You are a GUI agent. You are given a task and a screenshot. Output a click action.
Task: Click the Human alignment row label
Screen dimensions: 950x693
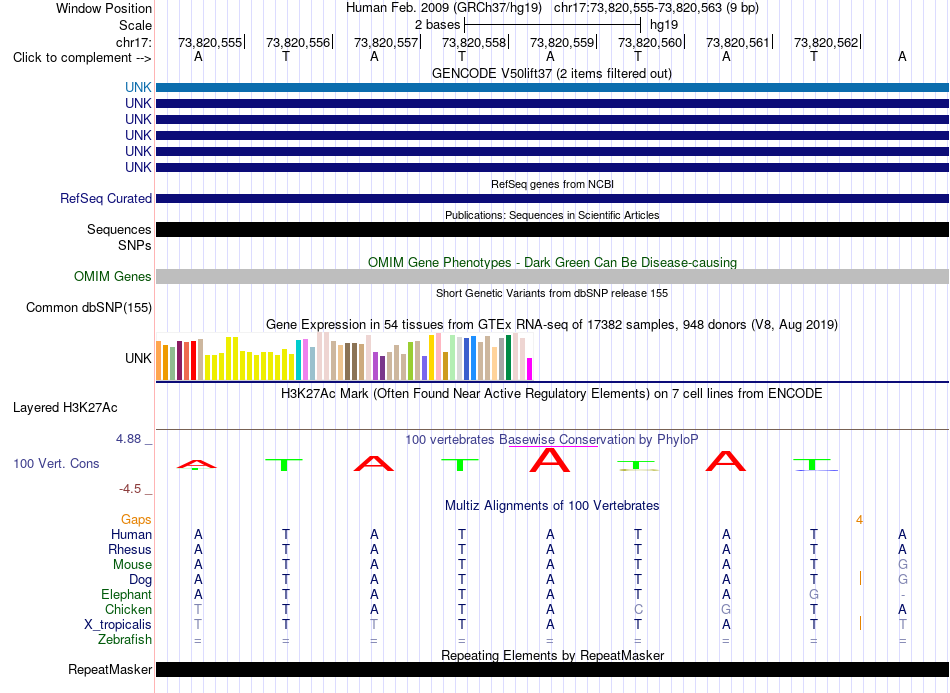131,535
